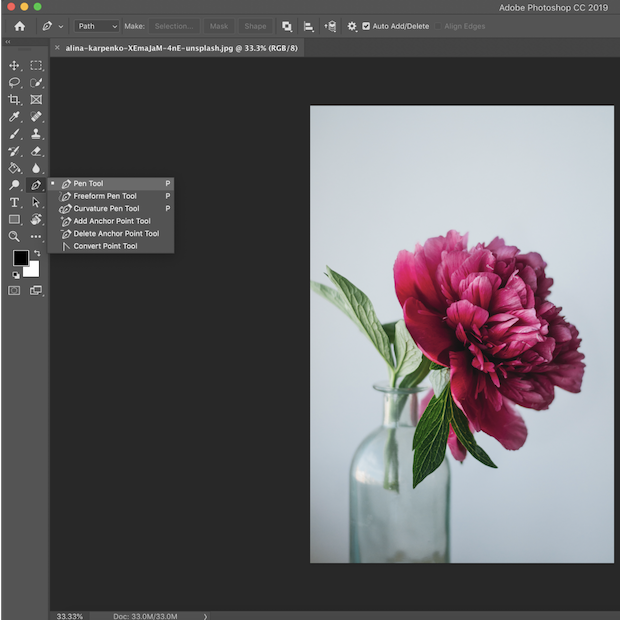This screenshot has width=620, height=620.
Task: Click the black foreground color swatch
Action: pos(20,259)
